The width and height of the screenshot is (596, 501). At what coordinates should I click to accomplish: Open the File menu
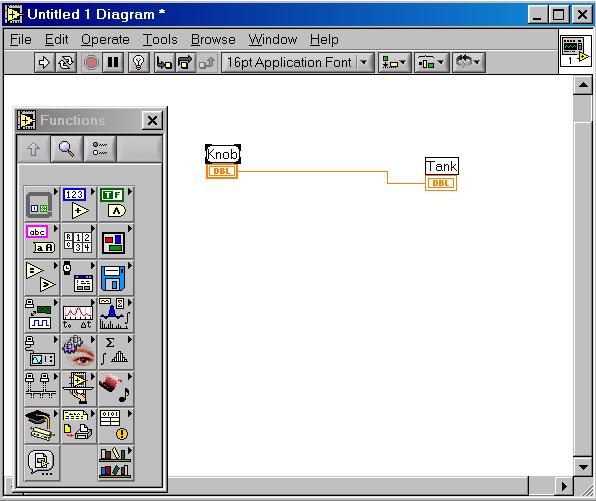coord(21,40)
